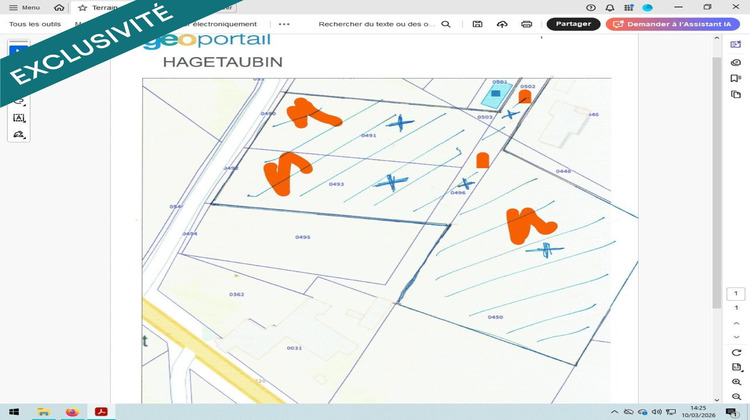Open the bookmarks panel icon

click(736, 78)
